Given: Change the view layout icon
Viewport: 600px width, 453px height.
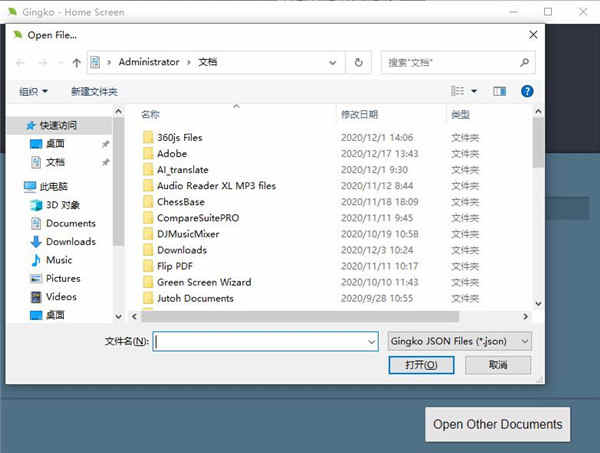Looking at the screenshot, I should pyautogui.click(x=457, y=91).
